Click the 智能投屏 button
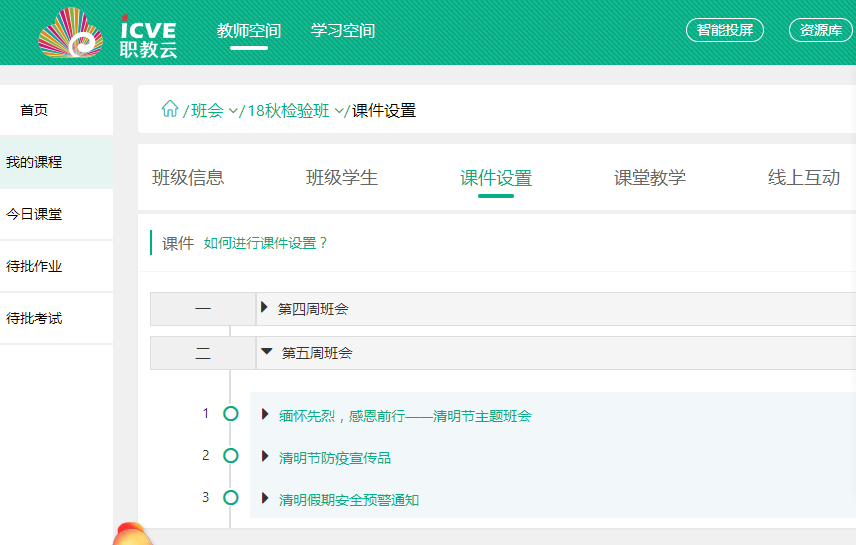This screenshot has height=545, width=856. pyautogui.click(x=725, y=30)
